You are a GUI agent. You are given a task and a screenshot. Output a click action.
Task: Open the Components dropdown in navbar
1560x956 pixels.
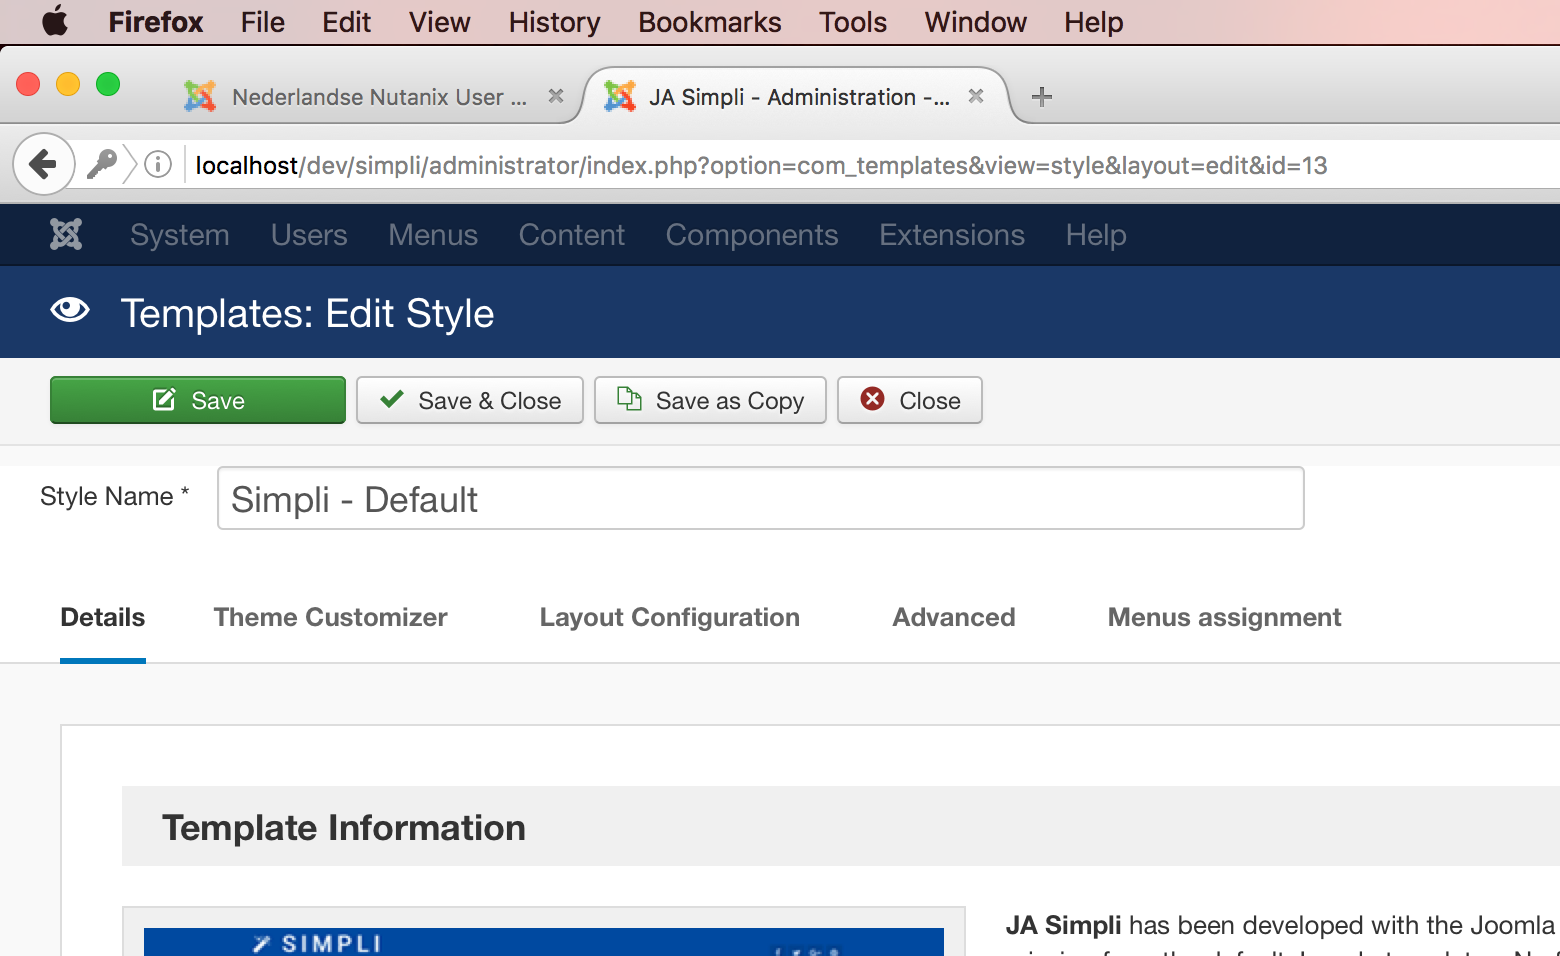point(752,235)
